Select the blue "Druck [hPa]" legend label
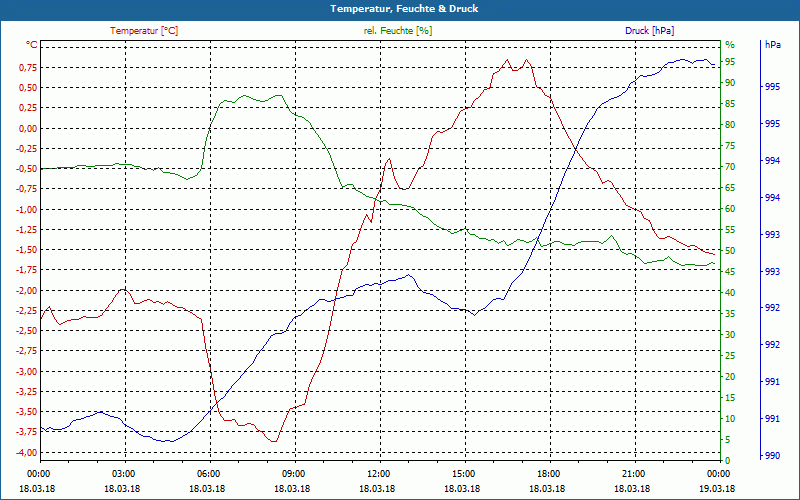800x500 pixels. (x=649, y=31)
